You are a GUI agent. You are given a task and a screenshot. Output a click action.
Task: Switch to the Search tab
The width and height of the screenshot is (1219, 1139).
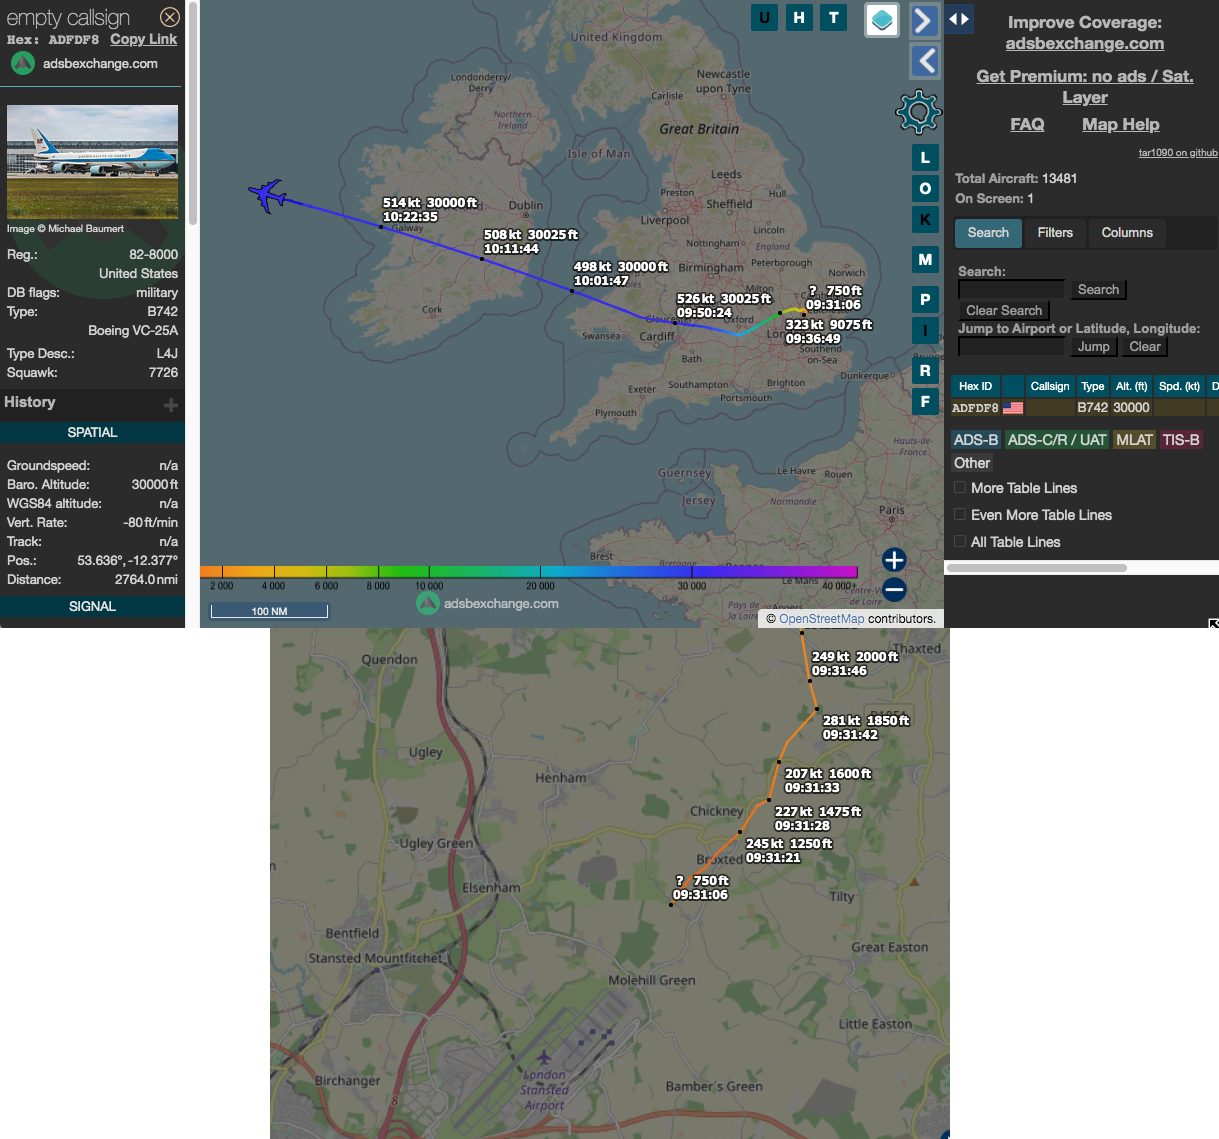coord(988,233)
